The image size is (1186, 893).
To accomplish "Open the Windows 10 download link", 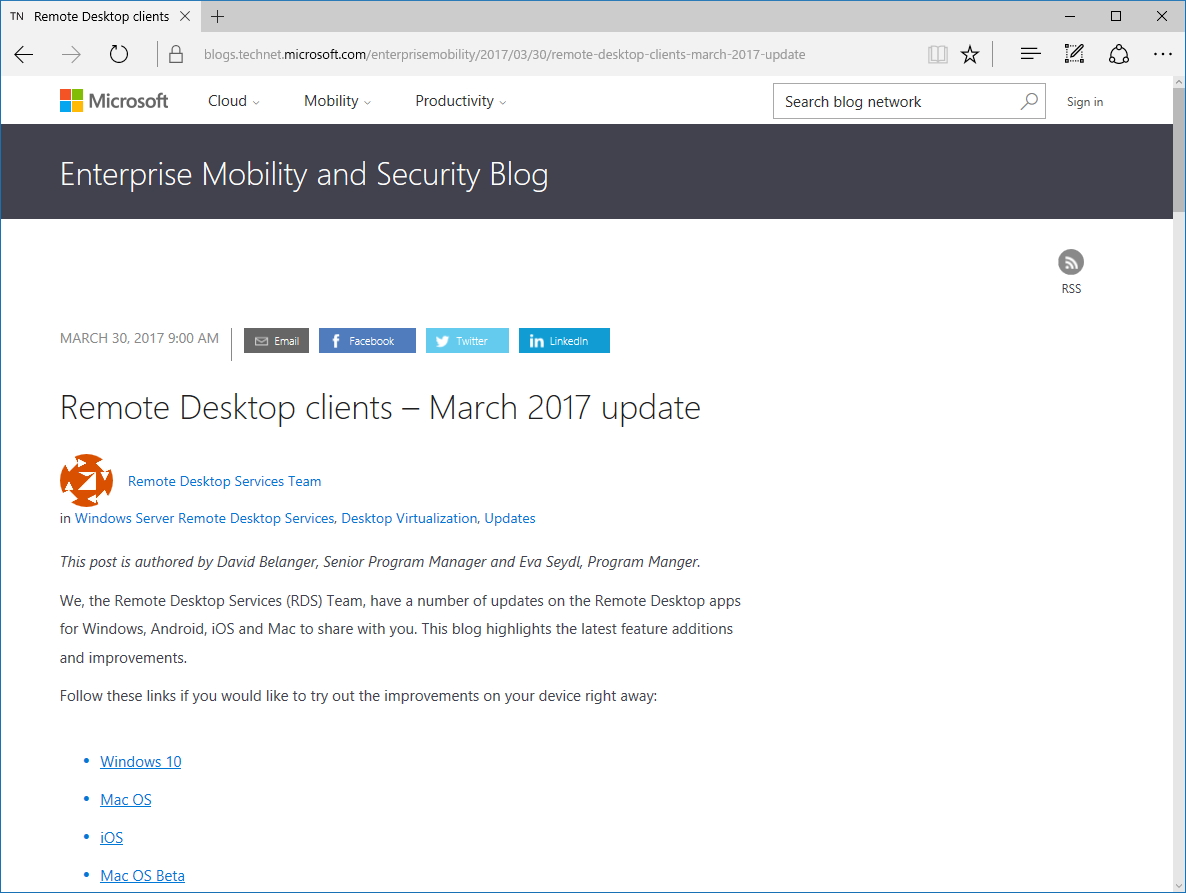I will point(140,761).
